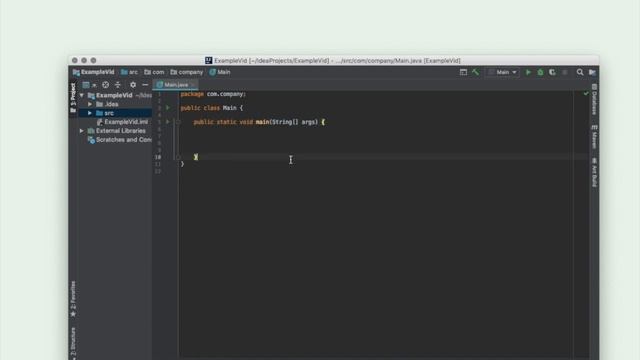The height and width of the screenshot is (360, 640).
Task: Click run gutter arrow beside main method
Action: [168, 122]
